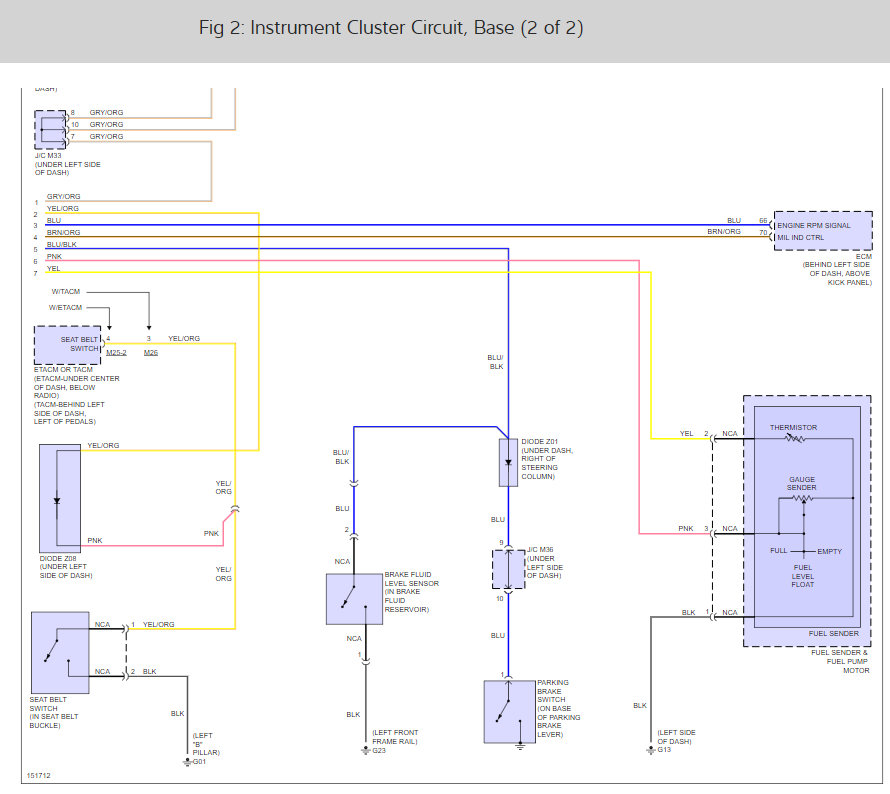Click the 'BLU' label near ECM pin 66

pyautogui.click(x=734, y=220)
